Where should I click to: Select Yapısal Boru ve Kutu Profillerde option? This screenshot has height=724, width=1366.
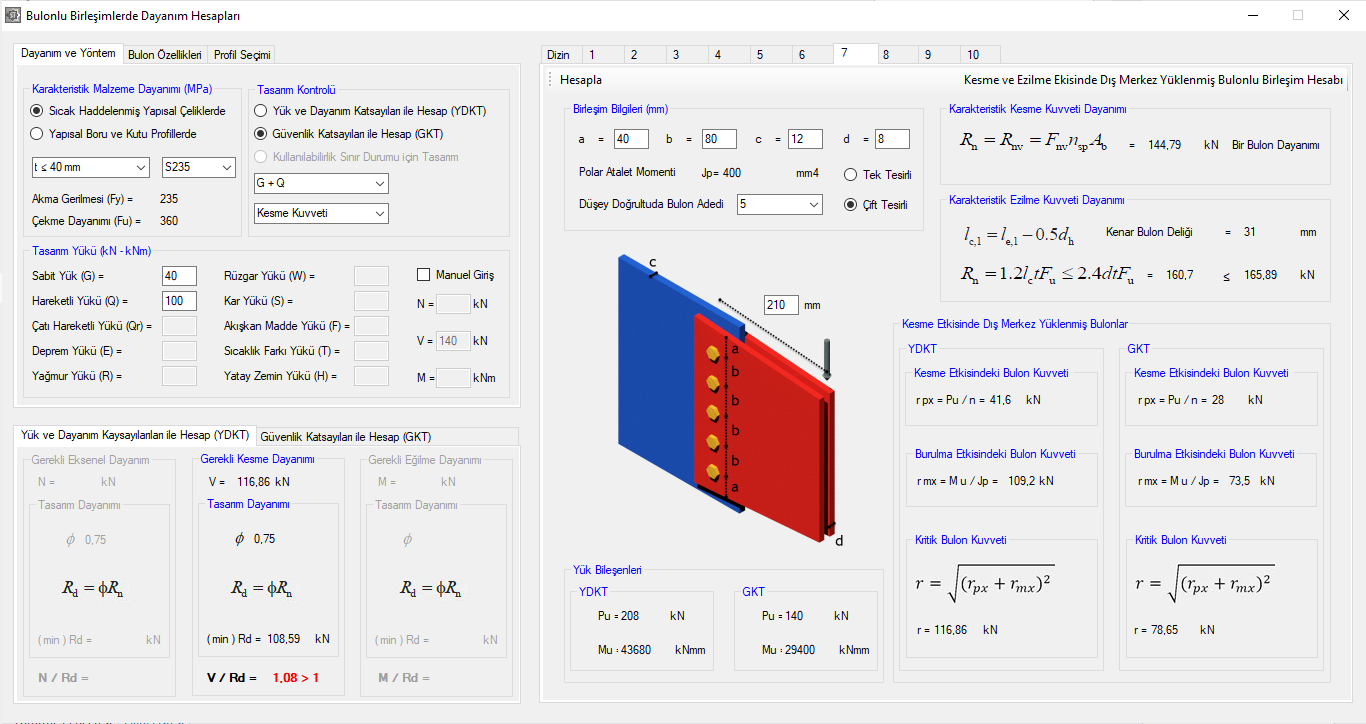tap(114, 133)
